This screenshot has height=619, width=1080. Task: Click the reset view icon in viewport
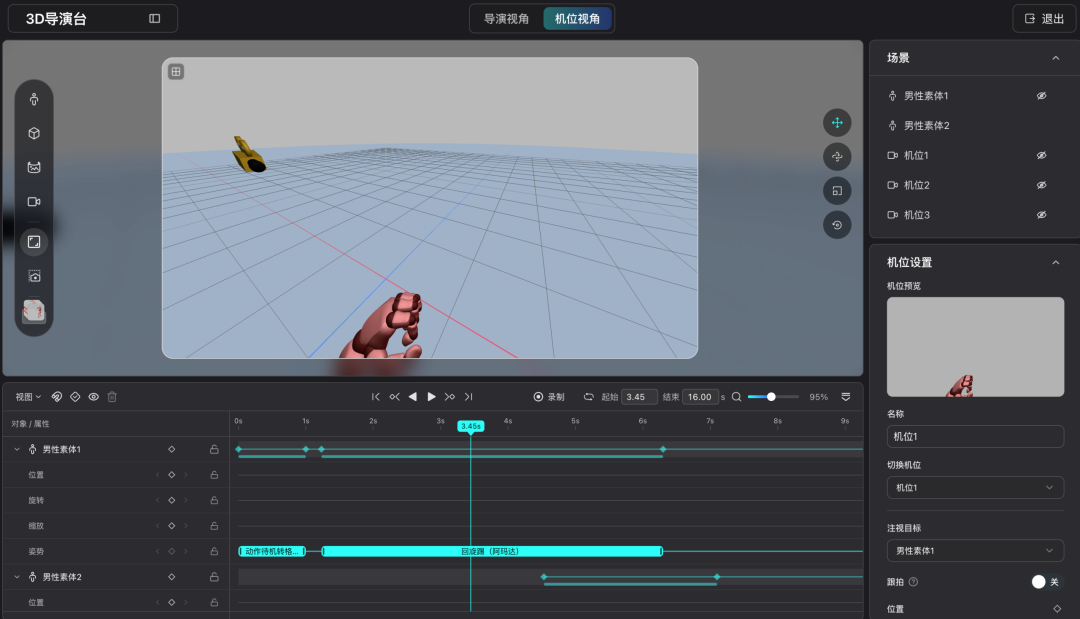[x=837, y=225]
